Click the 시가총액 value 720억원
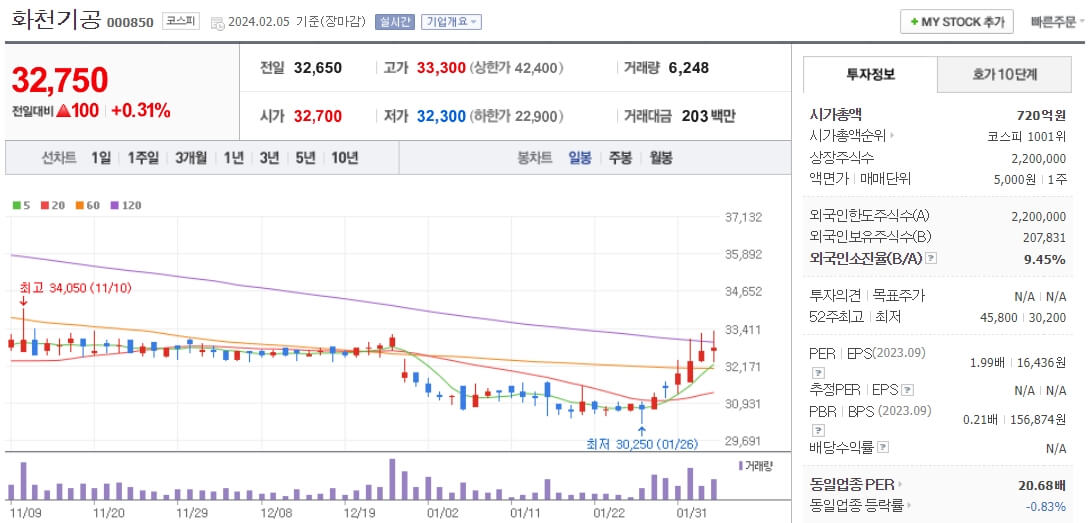This screenshot has width=1090, height=523. pos(1041,116)
